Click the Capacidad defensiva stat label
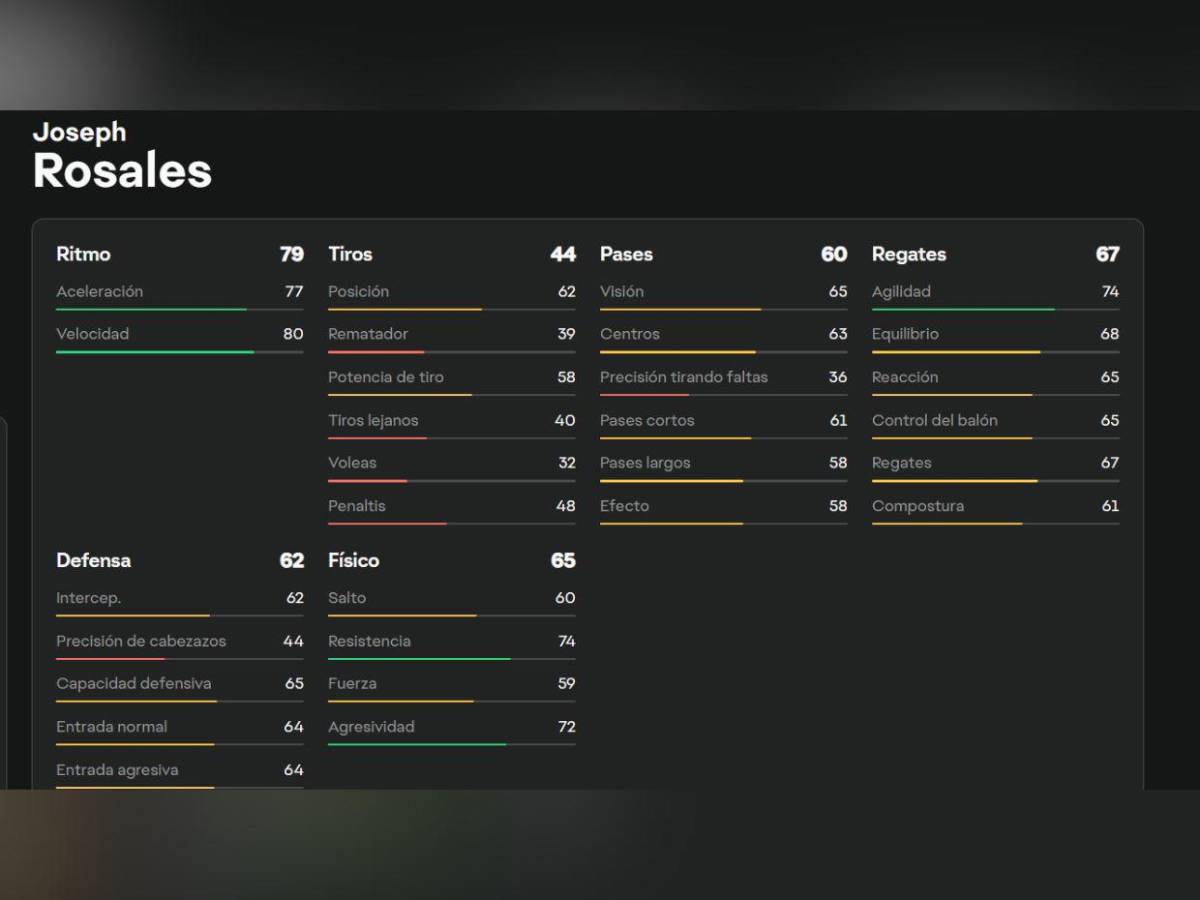This screenshot has width=1200, height=900. tap(133, 684)
